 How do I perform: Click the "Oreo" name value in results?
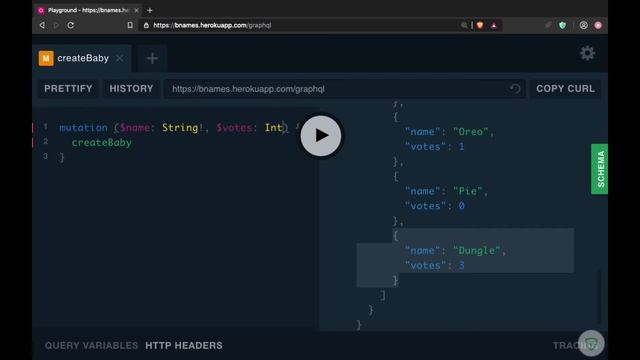click(x=471, y=132)
